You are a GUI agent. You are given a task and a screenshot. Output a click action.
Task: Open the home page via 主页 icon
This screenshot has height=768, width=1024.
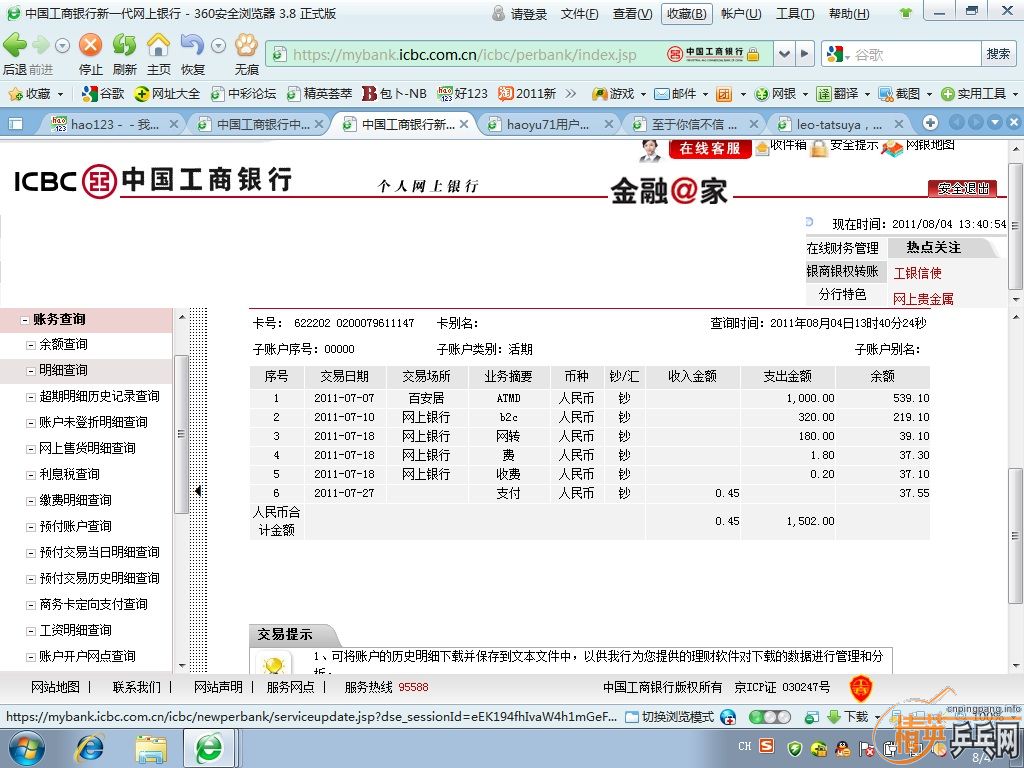158,45
